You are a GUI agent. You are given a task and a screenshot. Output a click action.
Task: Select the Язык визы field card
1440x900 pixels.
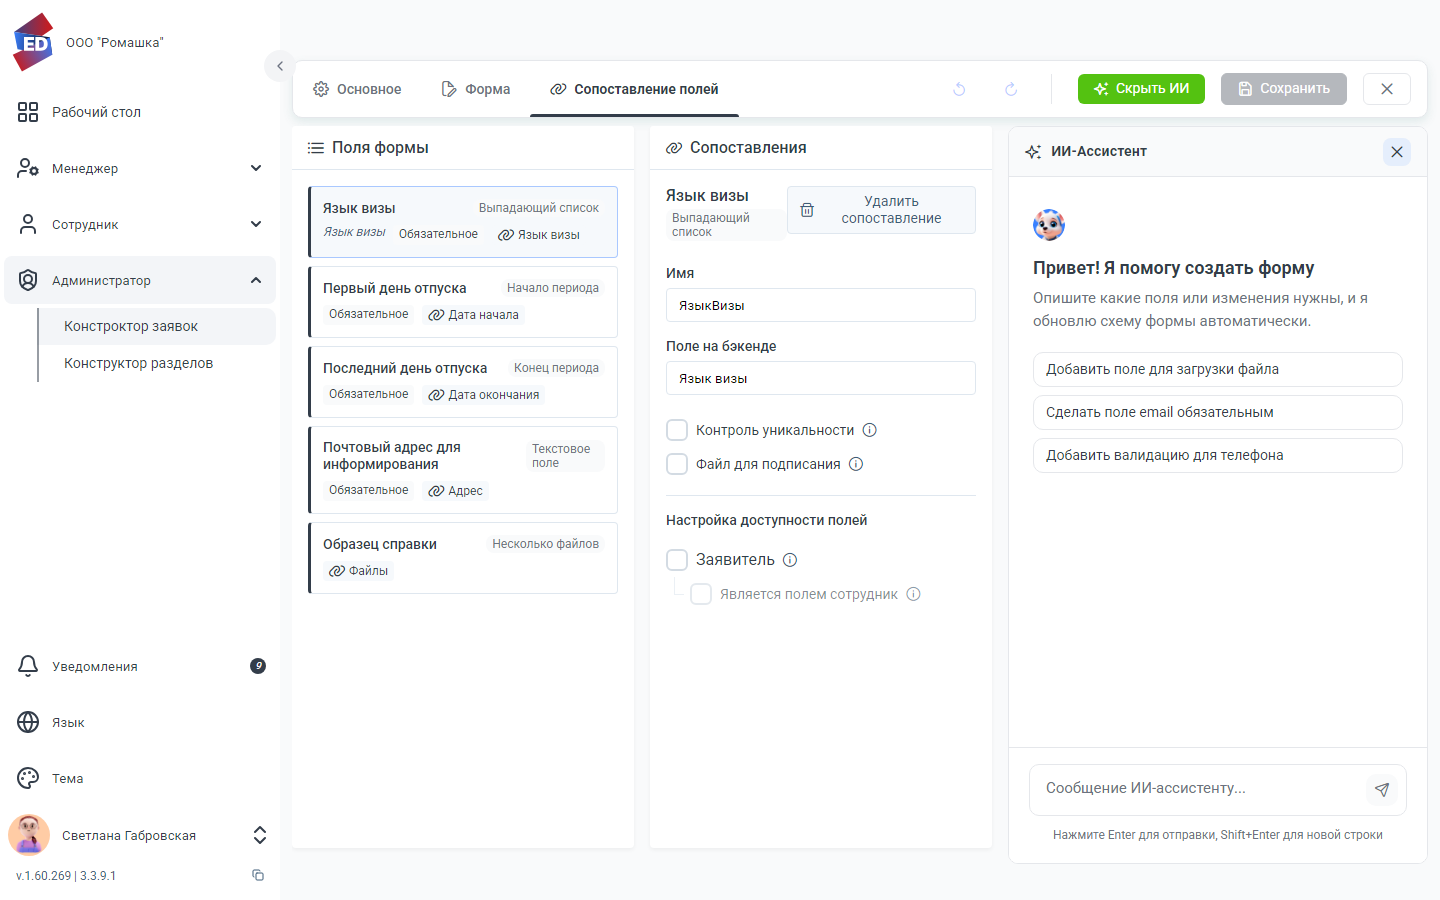[463, 222]
